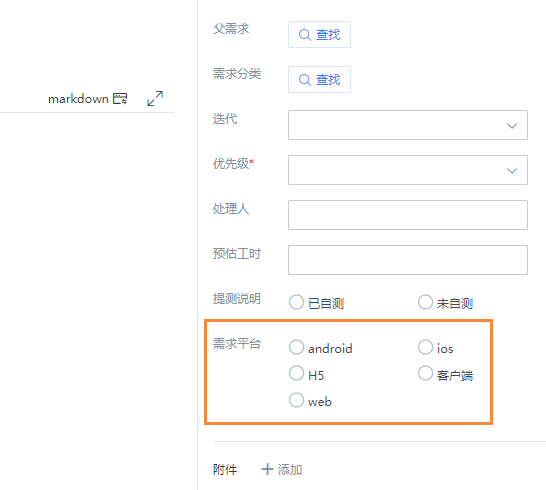Expand the editor to fullscreen
Viewport: 546px width, 490px height.
pos(155,99)
